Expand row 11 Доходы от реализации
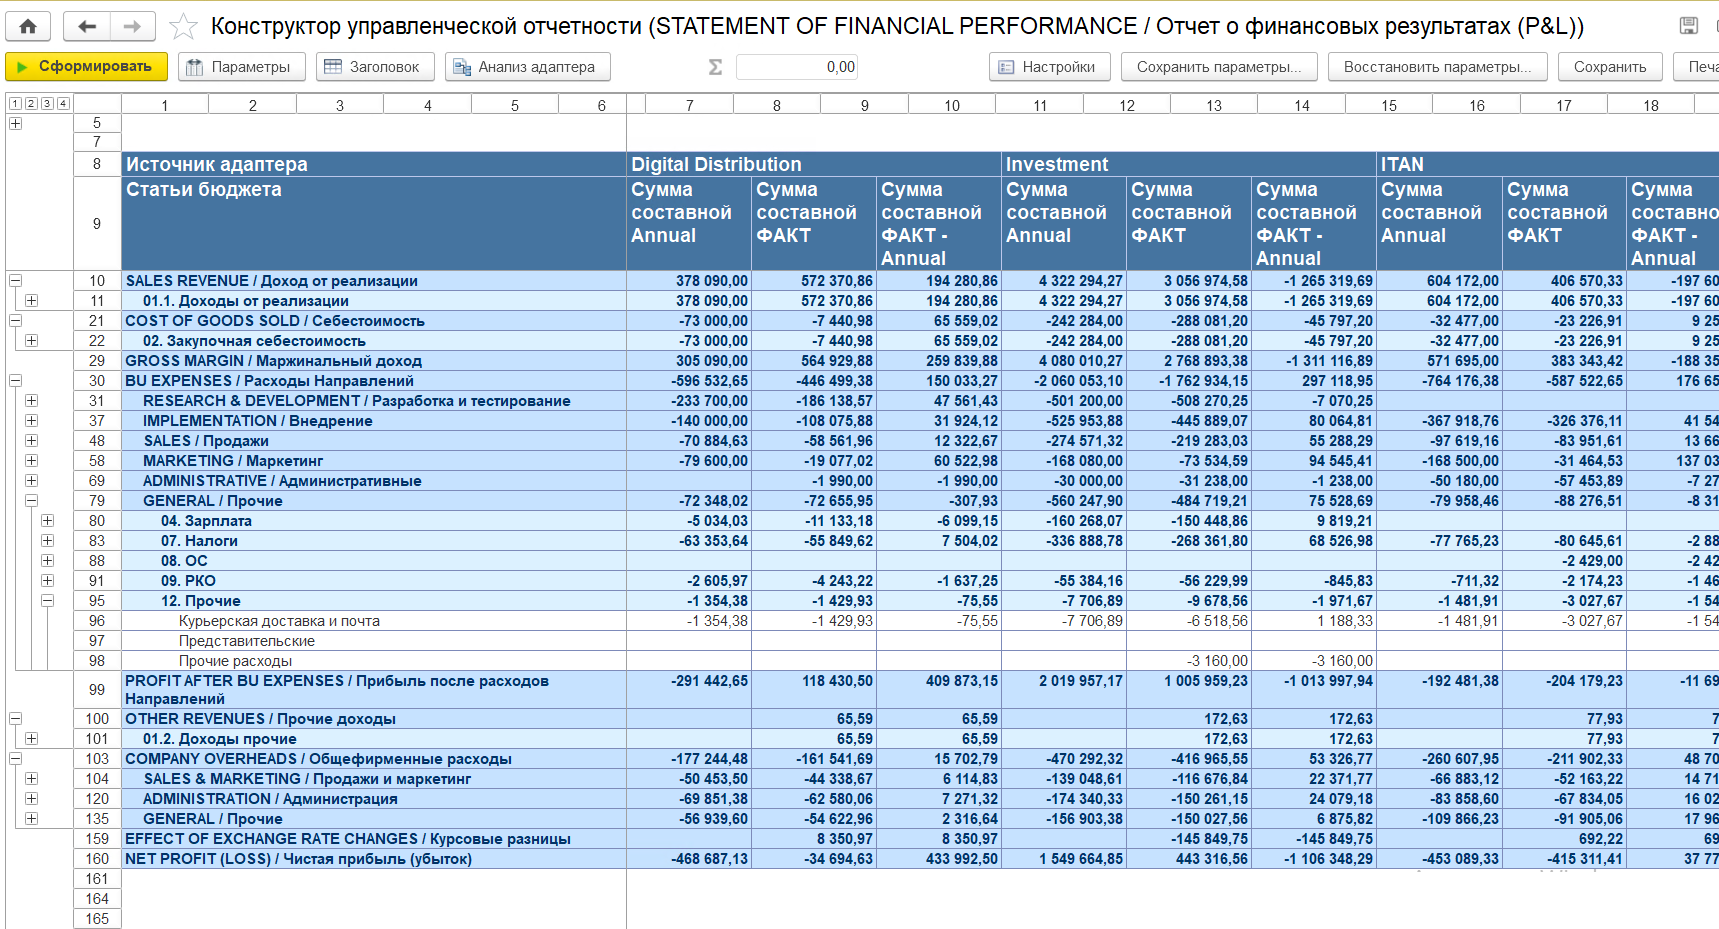The width and height of the screenshot is (1719, 929). [x=31, y=301]
